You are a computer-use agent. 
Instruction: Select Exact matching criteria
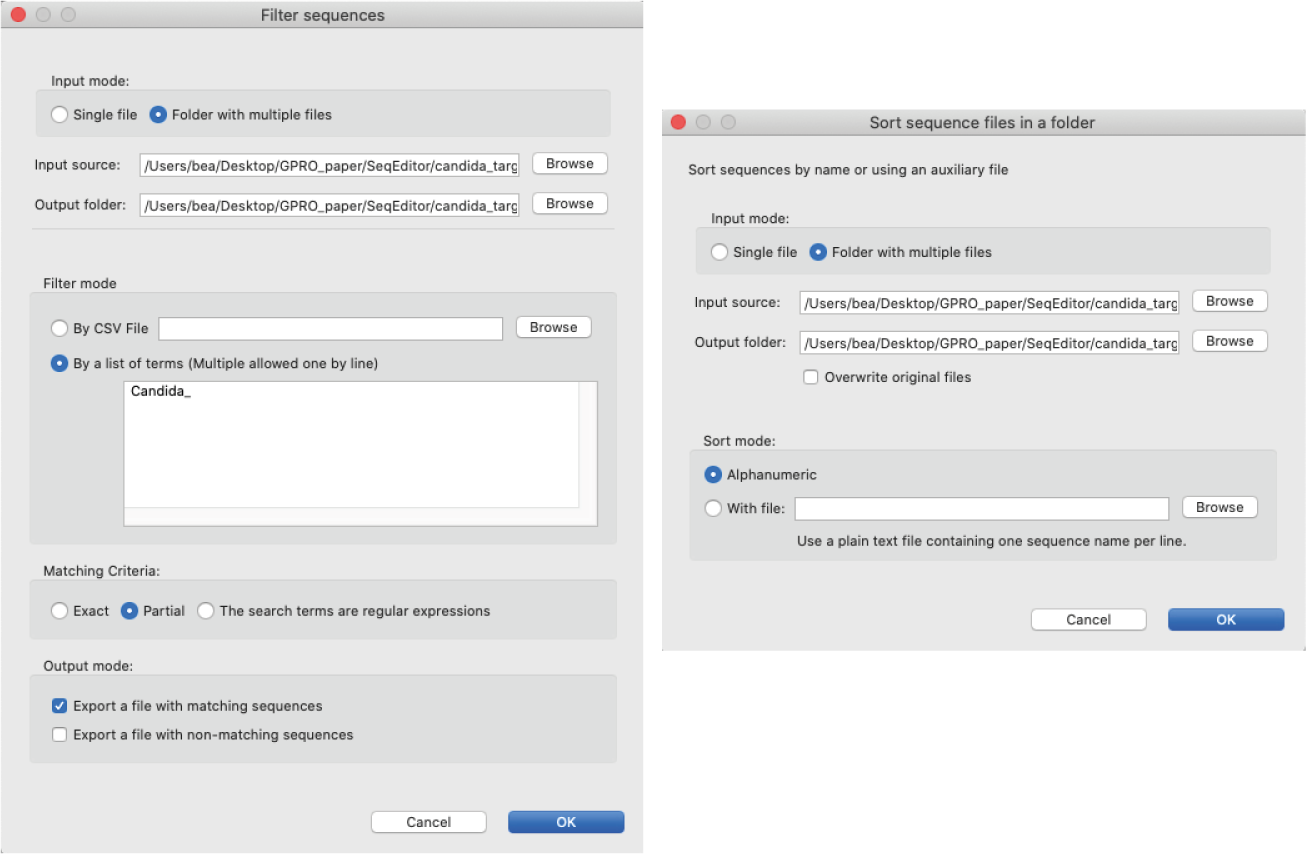tap(60, 611)
